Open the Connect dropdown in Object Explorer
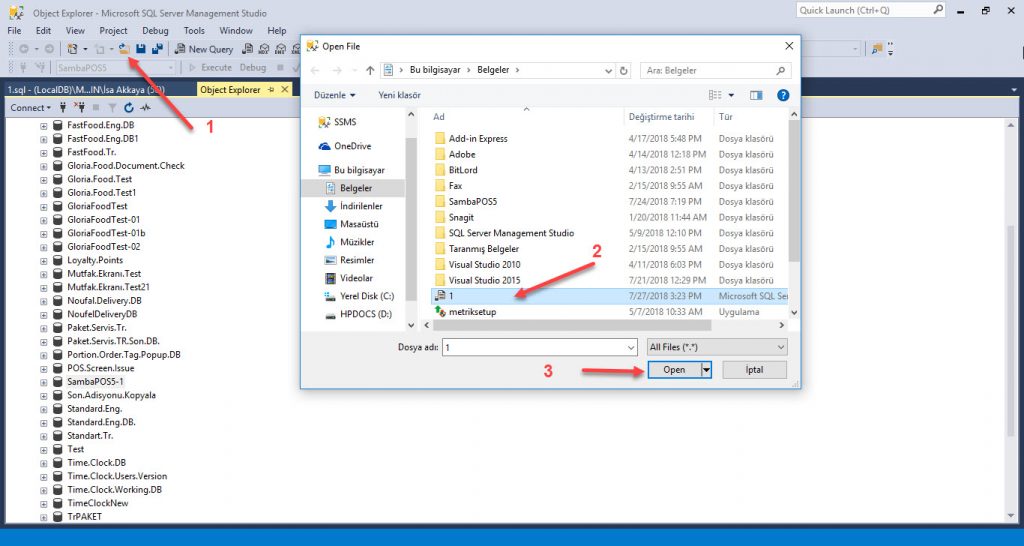This screenshot has width=1024, height=546. click(x=30, y=108)
